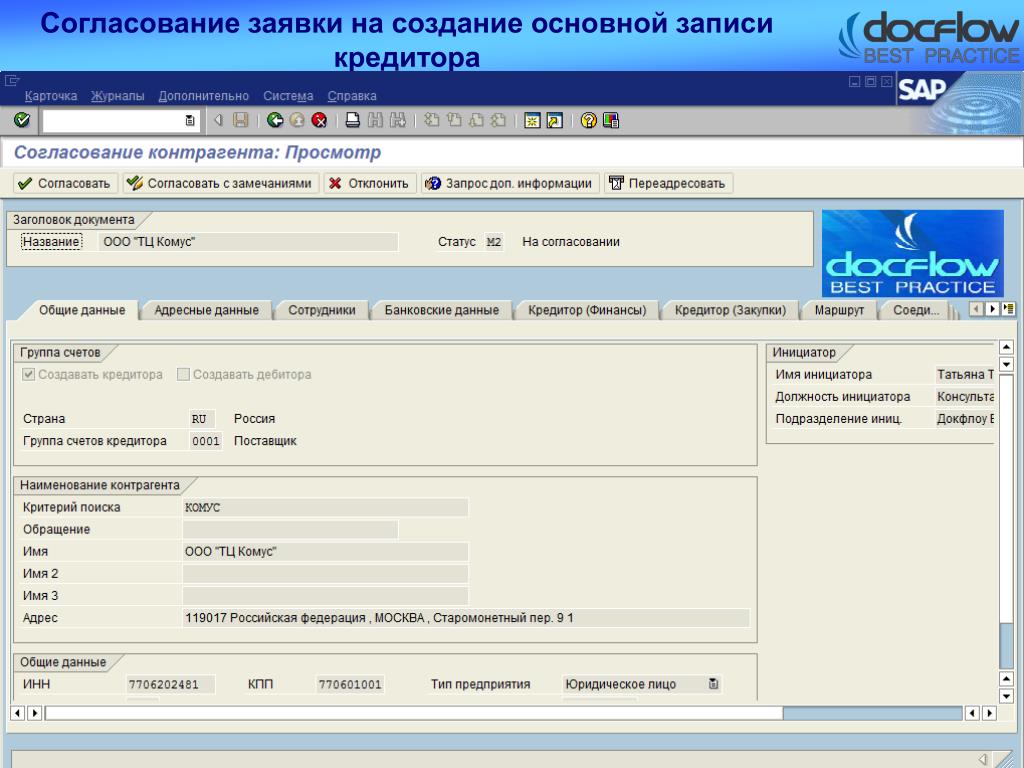Click the status bar expand triangle icon

(x=982, y=759)
